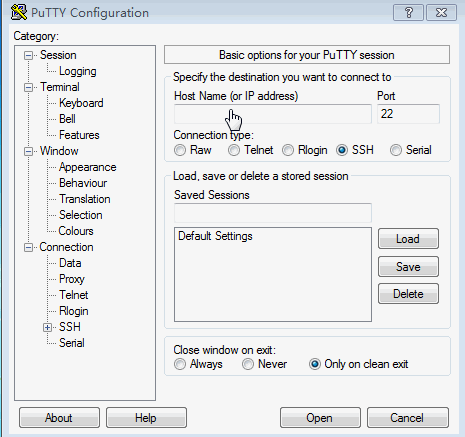Screen dimensions: 465x437
Task: Click the Delete session button
Action: [408, 294]
